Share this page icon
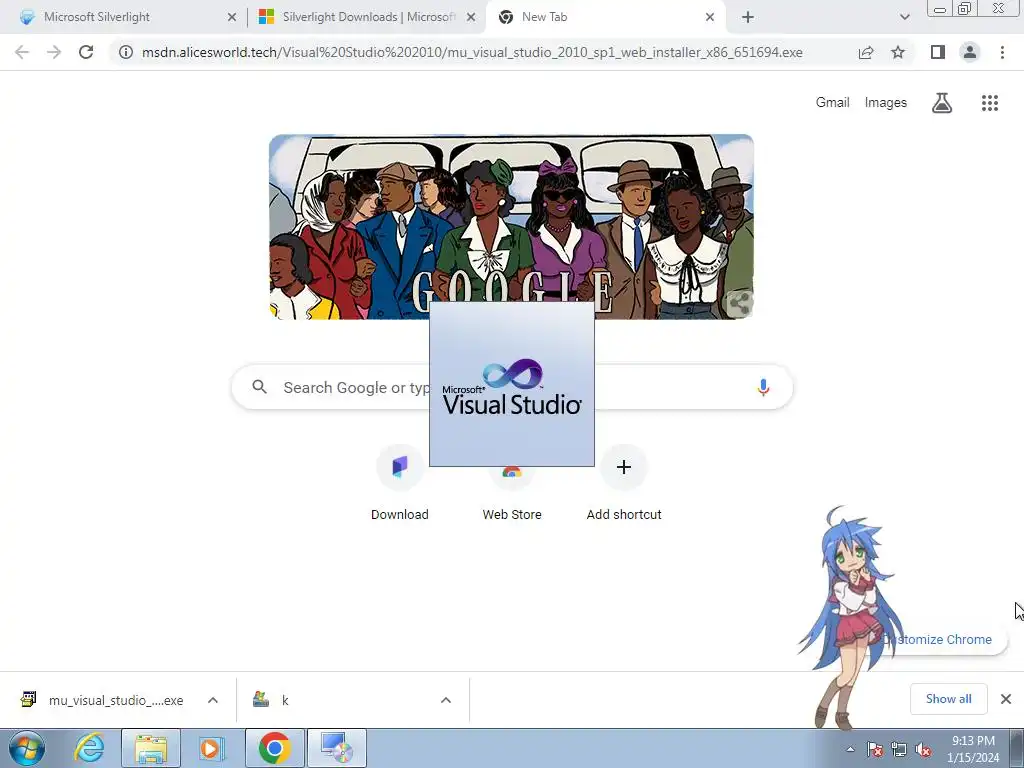The width and height of the screenshot is (1024, 768). click(866, 52)
